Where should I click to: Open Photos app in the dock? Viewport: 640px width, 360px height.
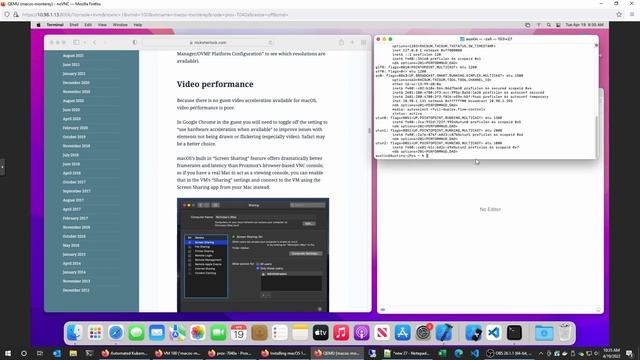198,333
